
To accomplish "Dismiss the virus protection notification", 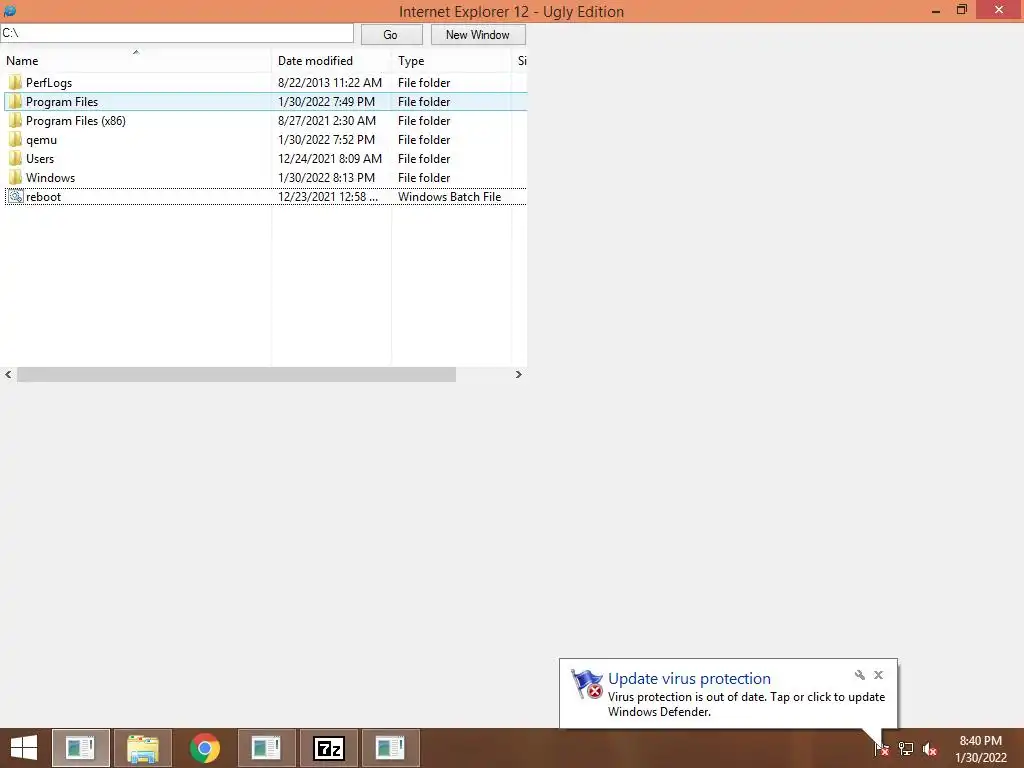I will pyautogui.click(x=878, y=675).
